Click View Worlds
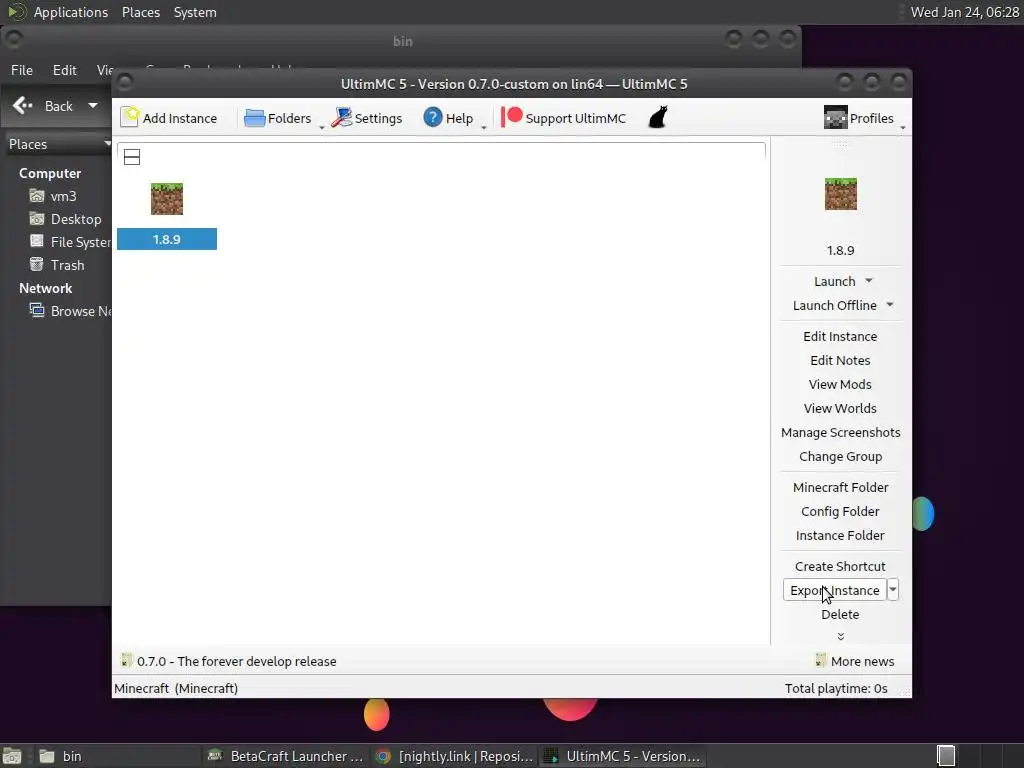Screen dimensions: 1024x768 [840, 408]
